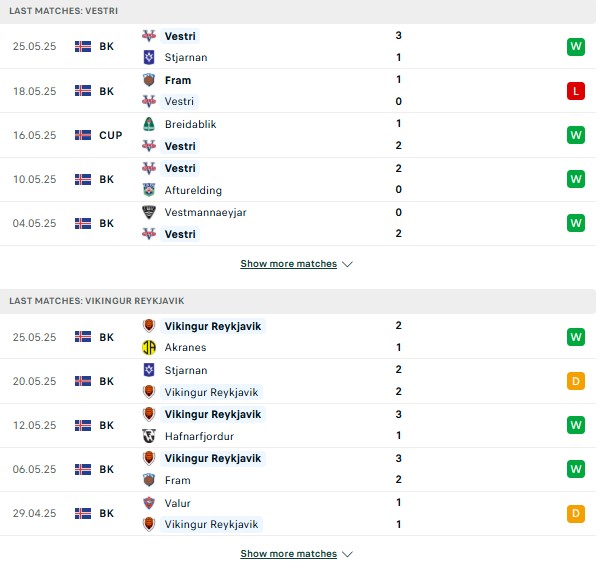Screen dimensions: 600x573
Task: Open the red L result badge for Fram vs Vestri
Action: point(576,91)
